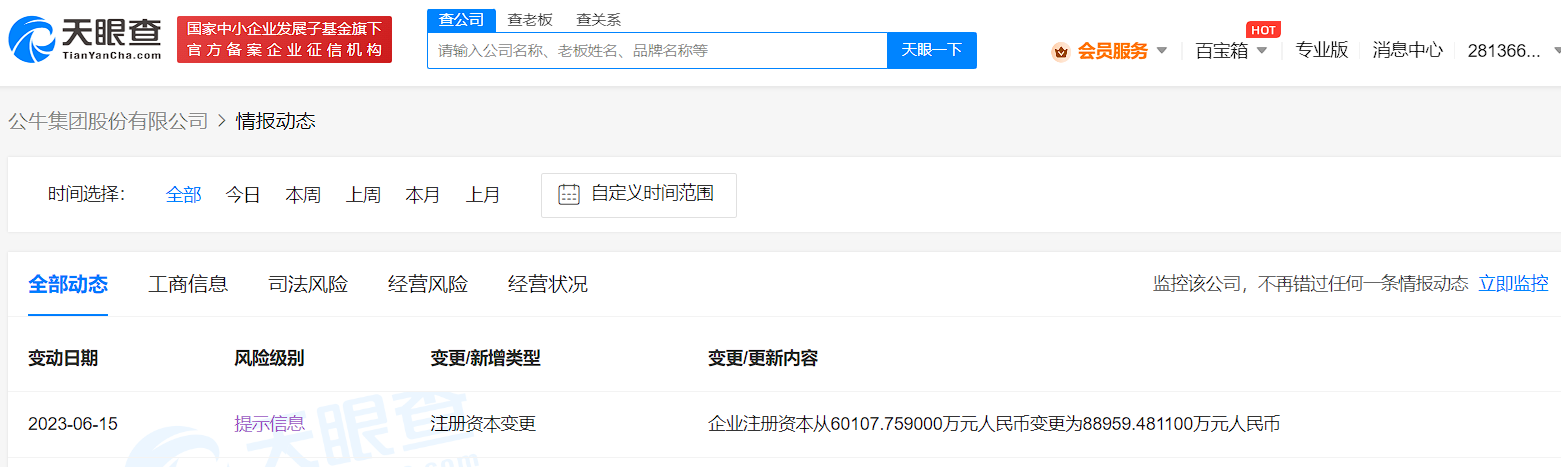Switch to the 经营状况 tab
The height and width of the screenshot is (467, 1561).
pyautogui.click(x=548, y=284)
